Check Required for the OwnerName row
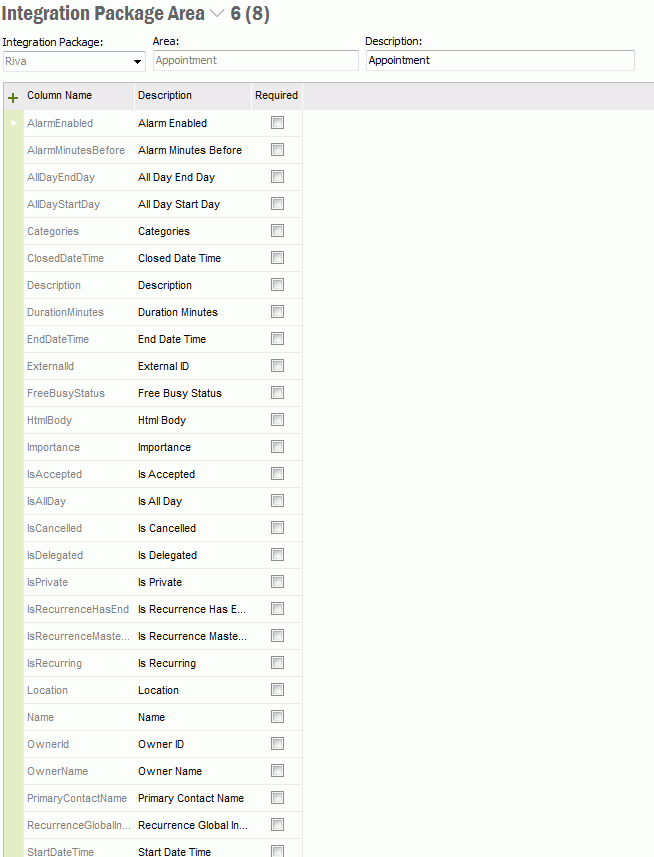 pyautogui.click(x=277, y=771)
